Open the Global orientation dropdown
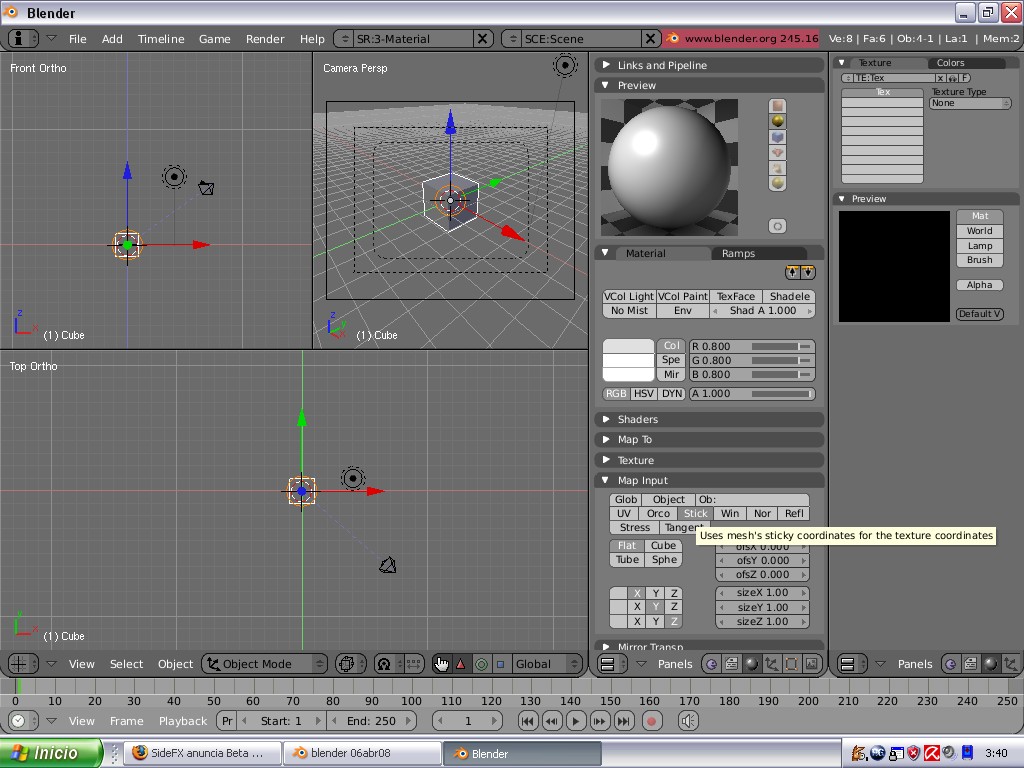 [547, 664]
